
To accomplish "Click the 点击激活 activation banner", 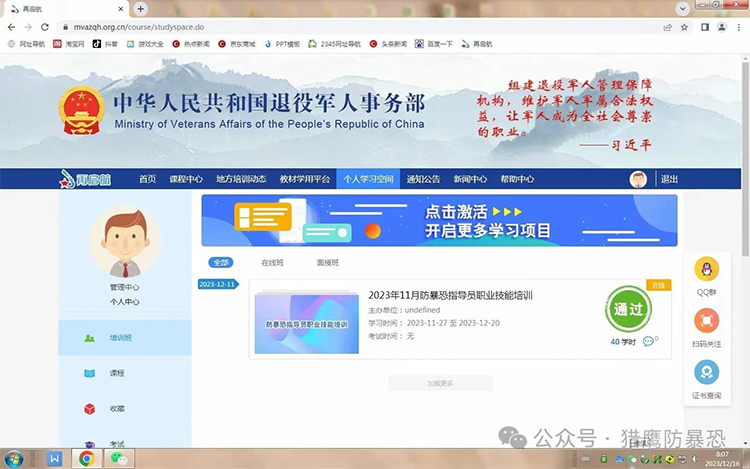I will 439,220.
